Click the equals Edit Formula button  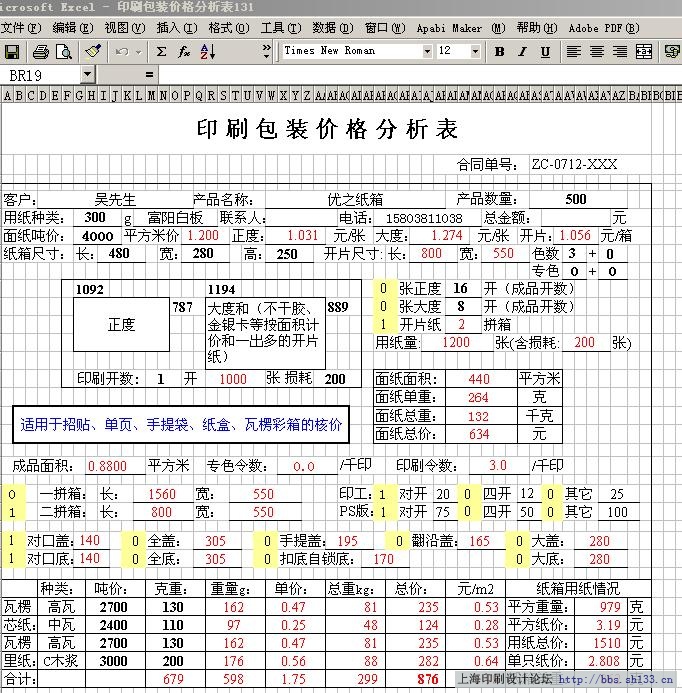coord(149,75)
